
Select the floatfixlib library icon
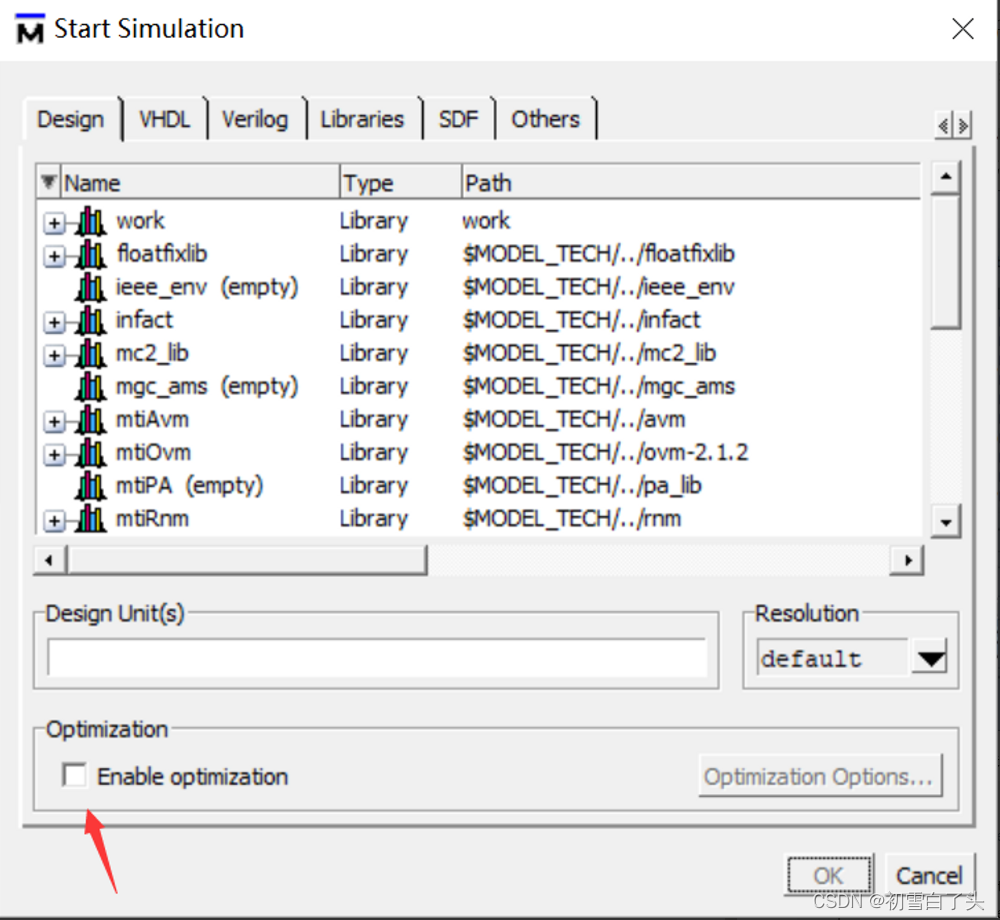coord(91,253)
